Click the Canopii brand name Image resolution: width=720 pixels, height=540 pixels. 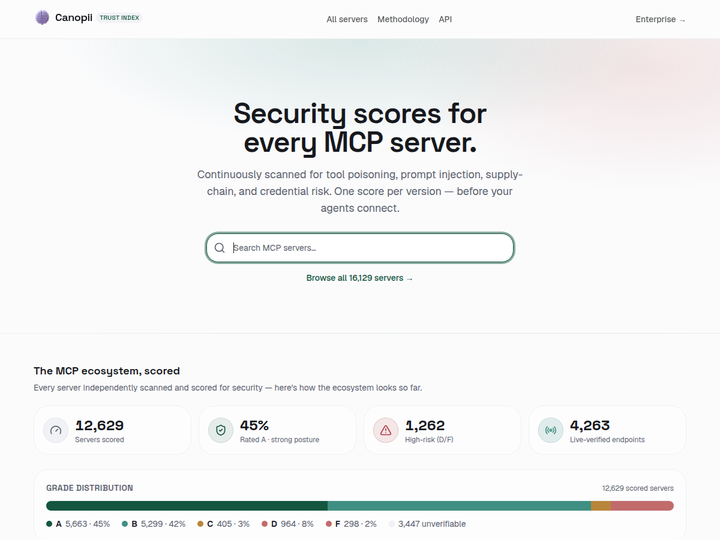73,17
